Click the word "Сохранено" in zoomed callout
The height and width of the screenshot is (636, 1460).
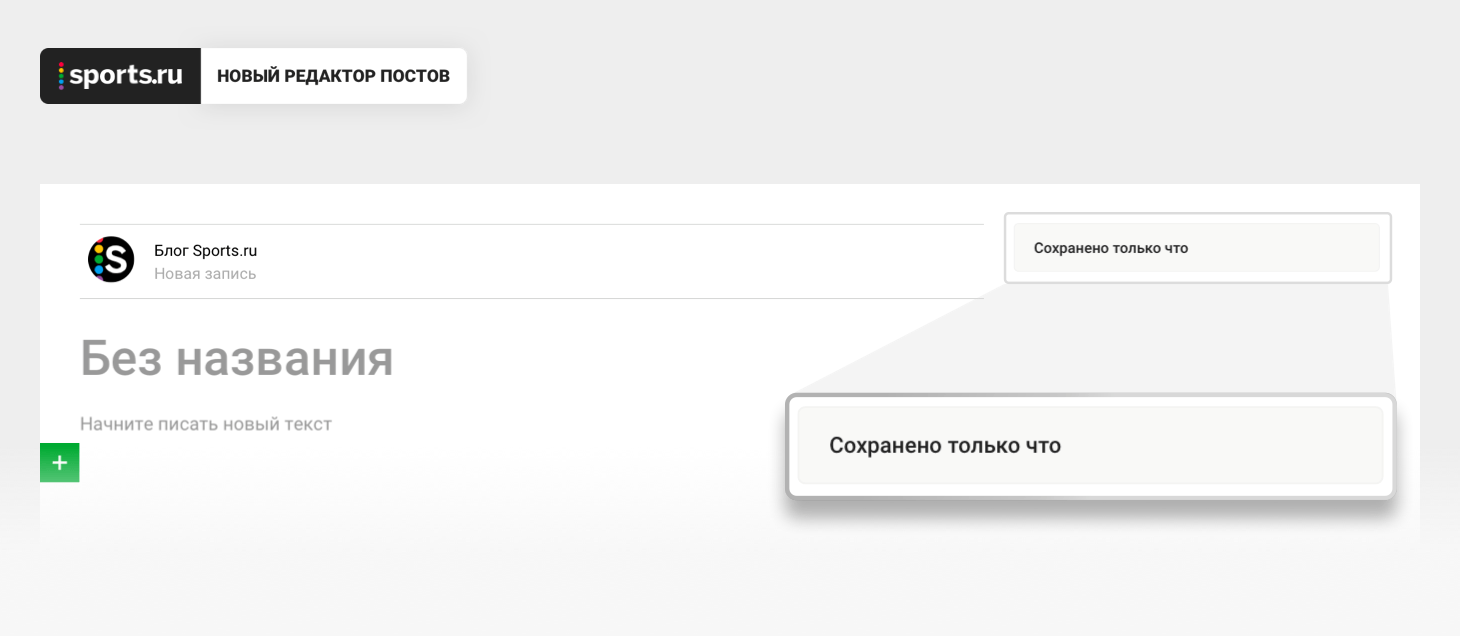point(885,445)
